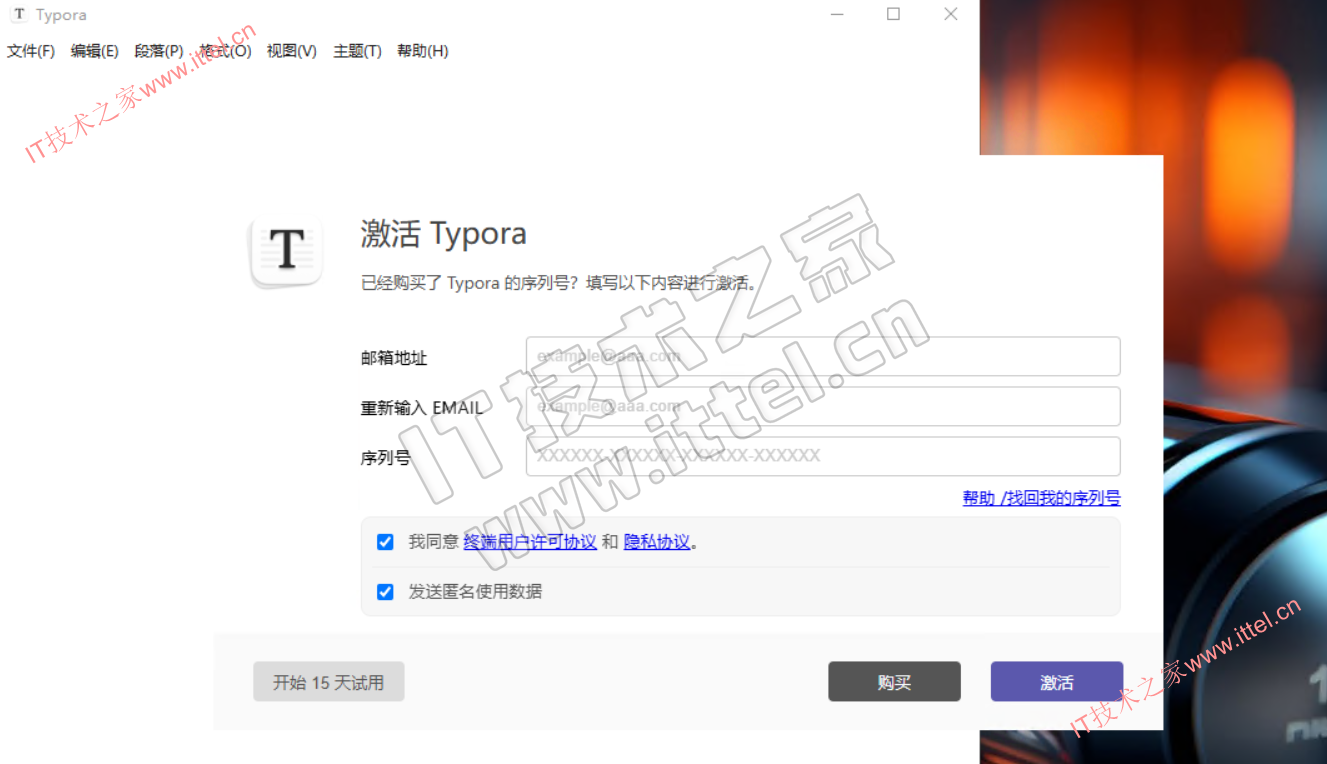The height and width of the screenshot is (764, 1327).
Task: Follow the 隐私协议 privacy link
Action: (657, 542)
